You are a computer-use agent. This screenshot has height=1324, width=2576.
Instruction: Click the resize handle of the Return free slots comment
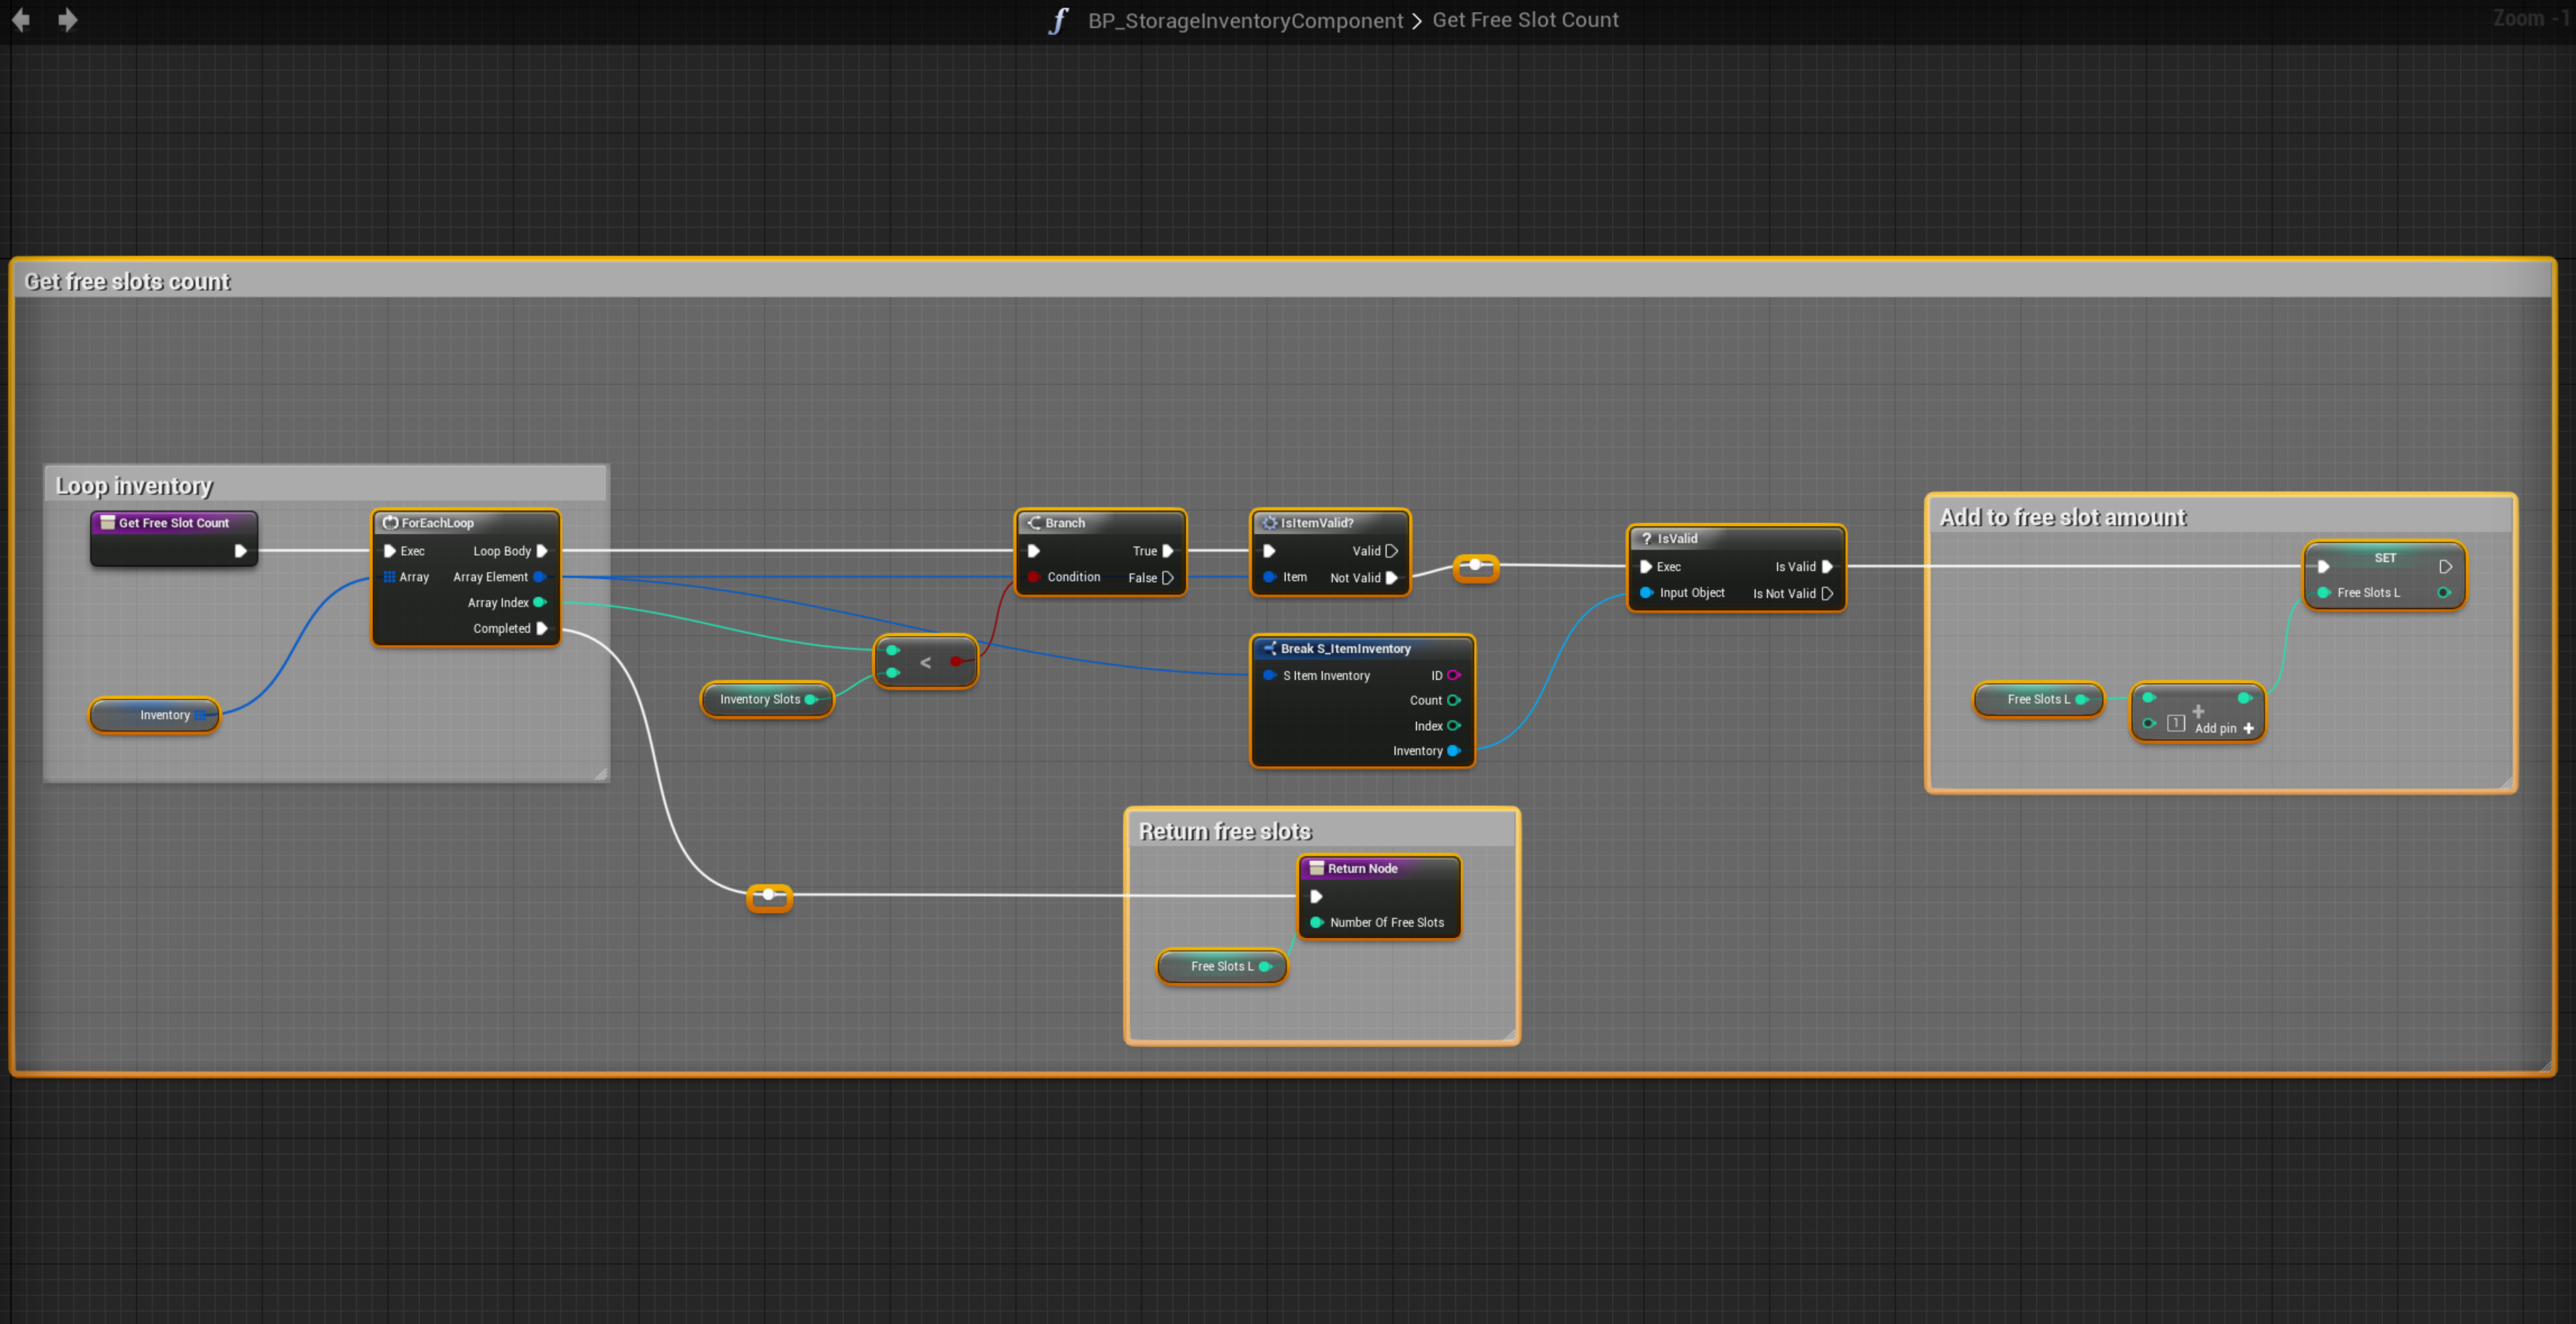click(x=1510, y=1035)
